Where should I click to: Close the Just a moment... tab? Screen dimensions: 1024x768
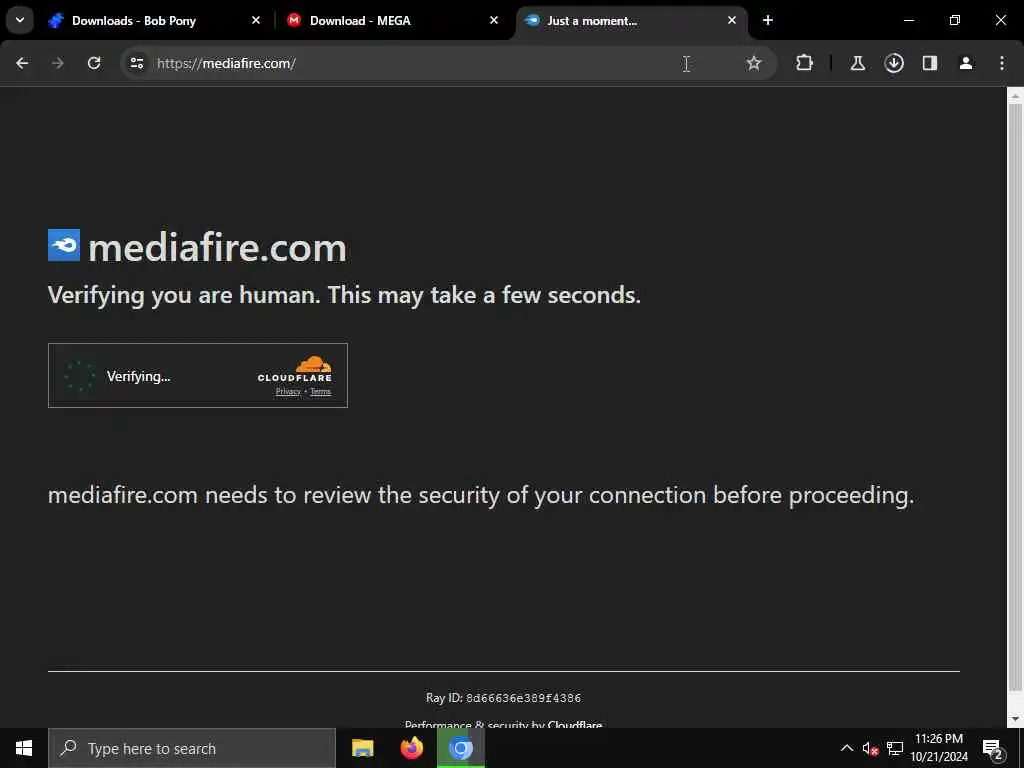[731, 21]
